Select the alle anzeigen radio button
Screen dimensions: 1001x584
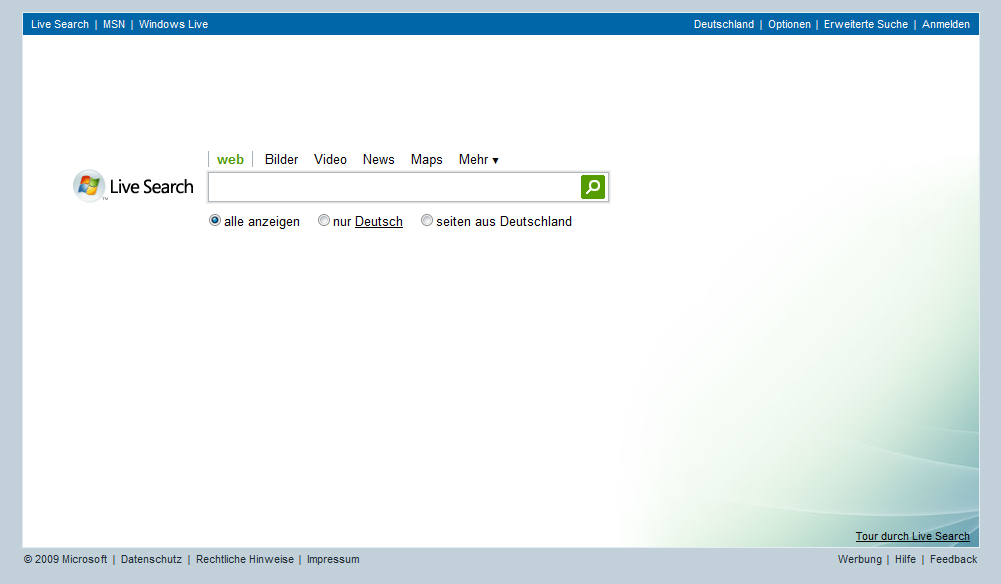pyautogui.click(x=215, y=220)
